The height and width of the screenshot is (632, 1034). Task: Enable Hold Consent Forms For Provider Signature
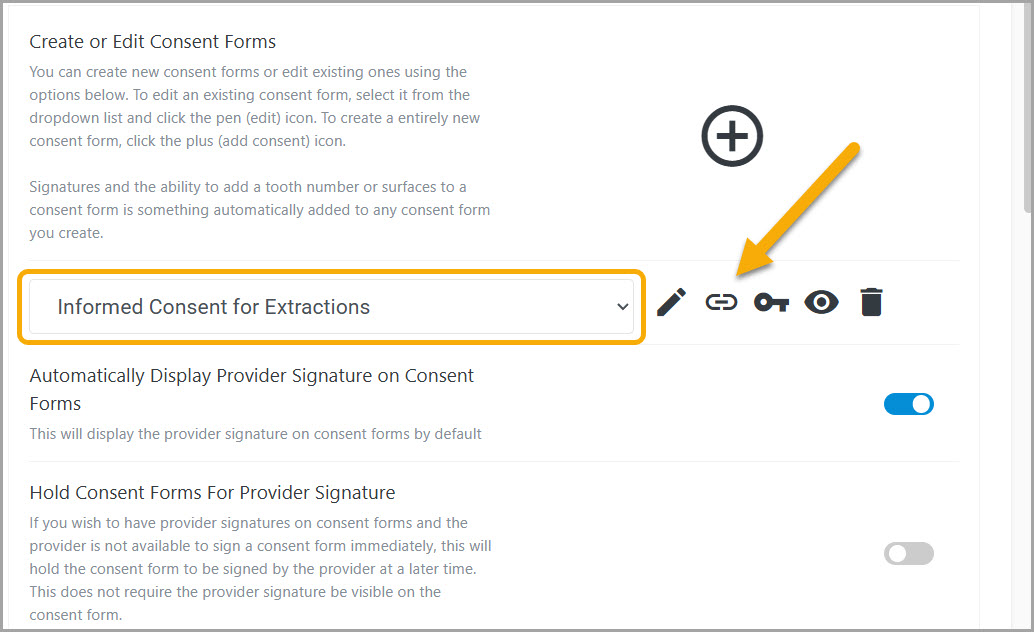pyautogui.click(x=908, y=554)
